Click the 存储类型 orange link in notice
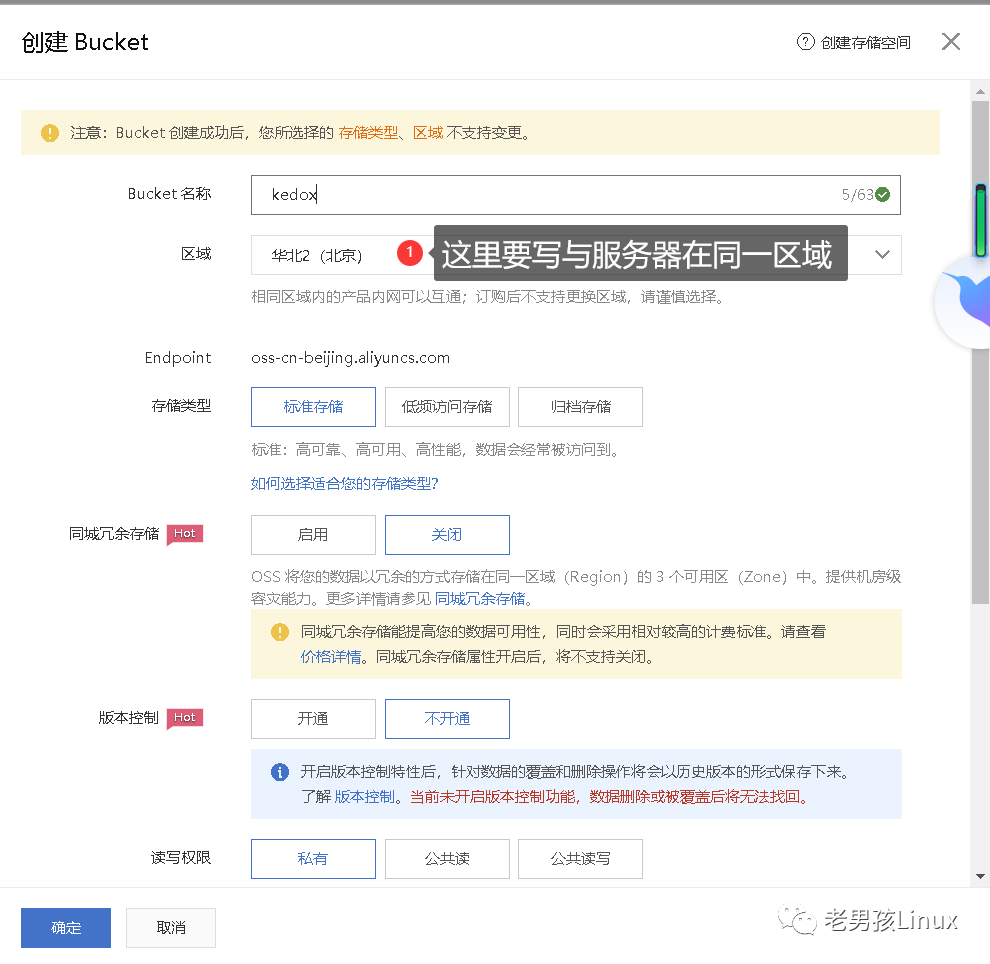This screenshot has height=964, width=990. tap(369, 133)
